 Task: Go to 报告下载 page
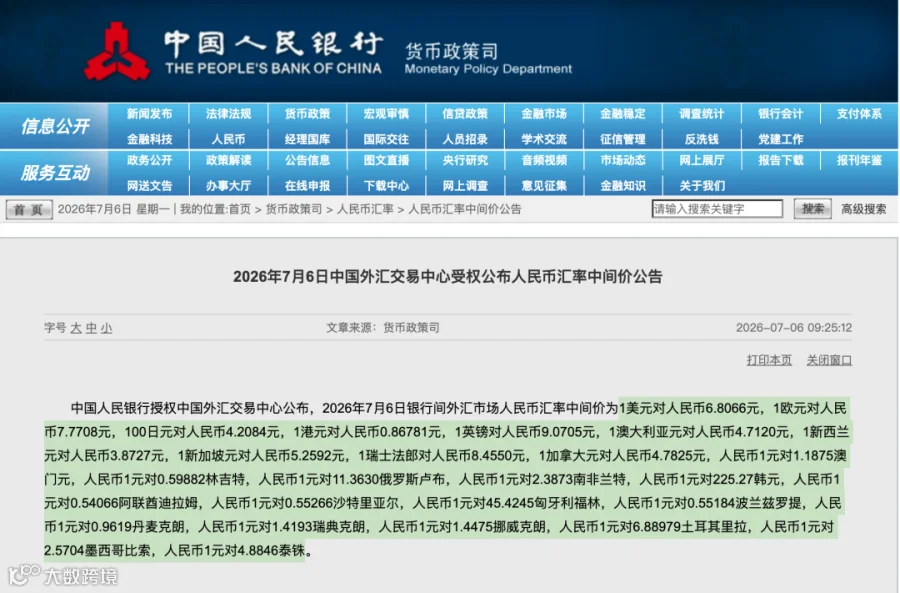coord(781,160)
